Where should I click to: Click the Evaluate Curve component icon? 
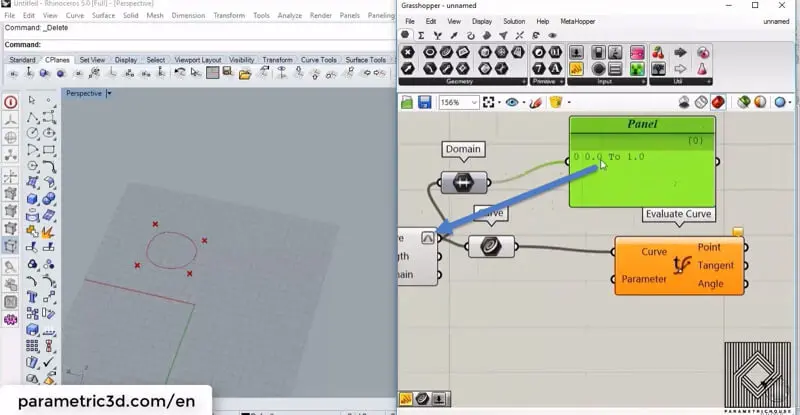[684, 265]
